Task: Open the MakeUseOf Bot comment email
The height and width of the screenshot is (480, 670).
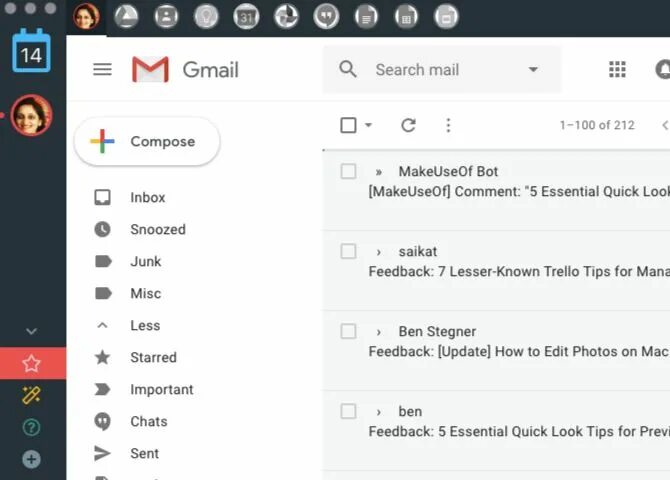Action: pos(496,191)
